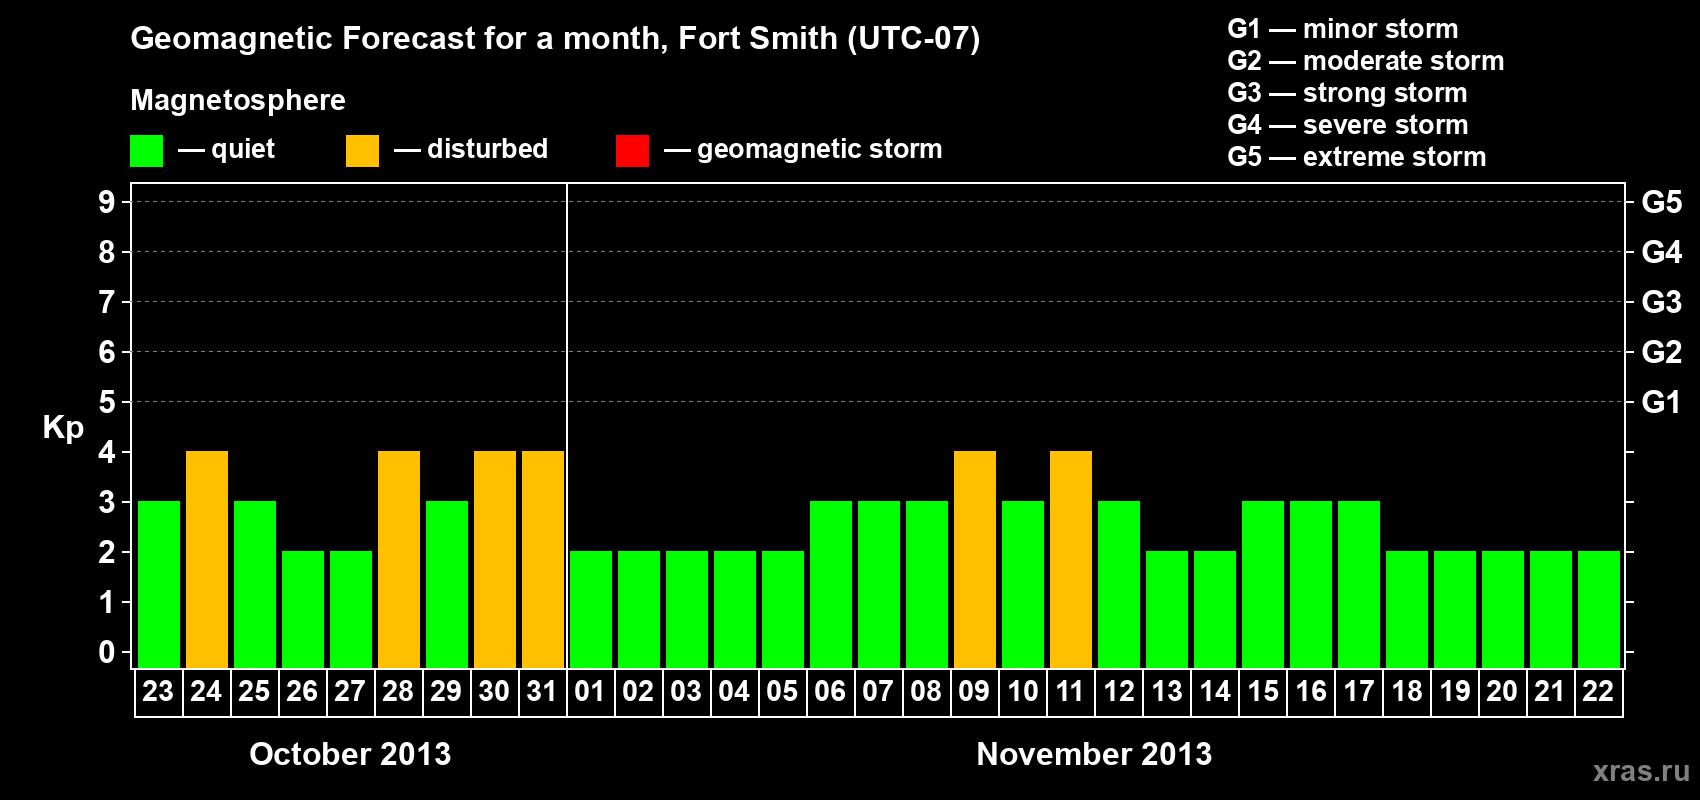Screen dimensions: 1700x800
Task: Click the red geomagnetic storm legend swatch
Action: click(x=632, y=151)
